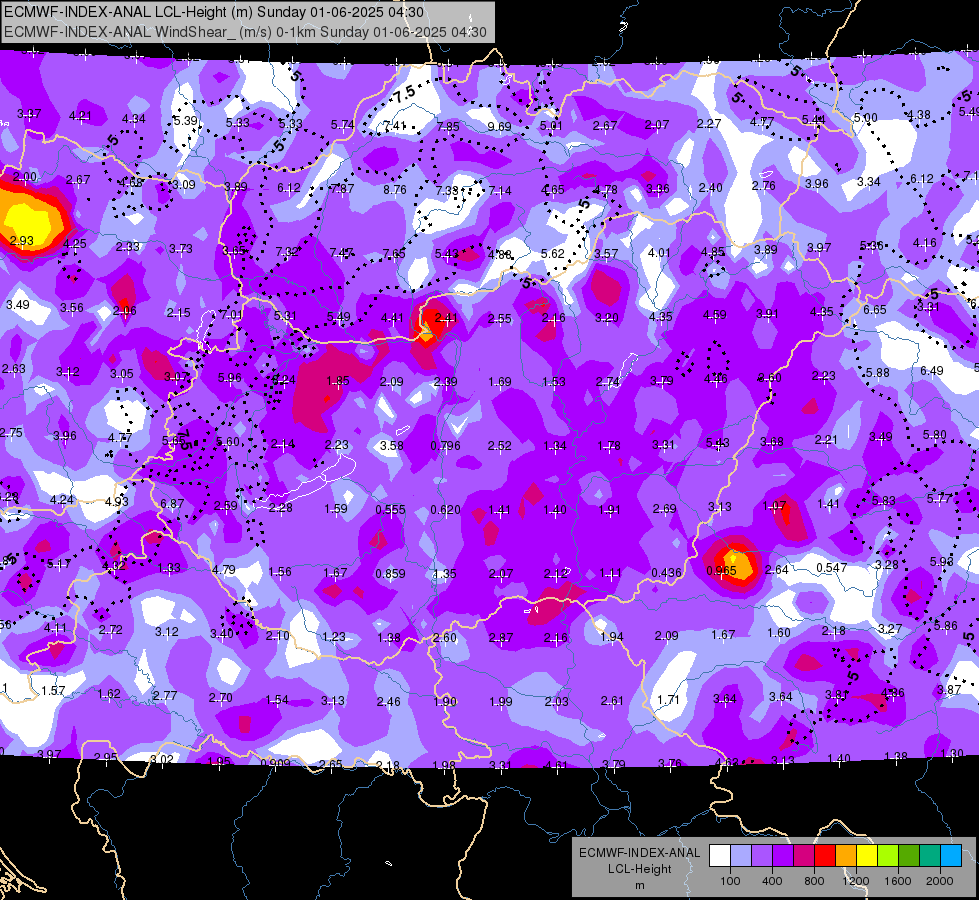Click the grid value '2.46'
The height and width of the screenshot is (900, 979).
click(x=388, y=701)
